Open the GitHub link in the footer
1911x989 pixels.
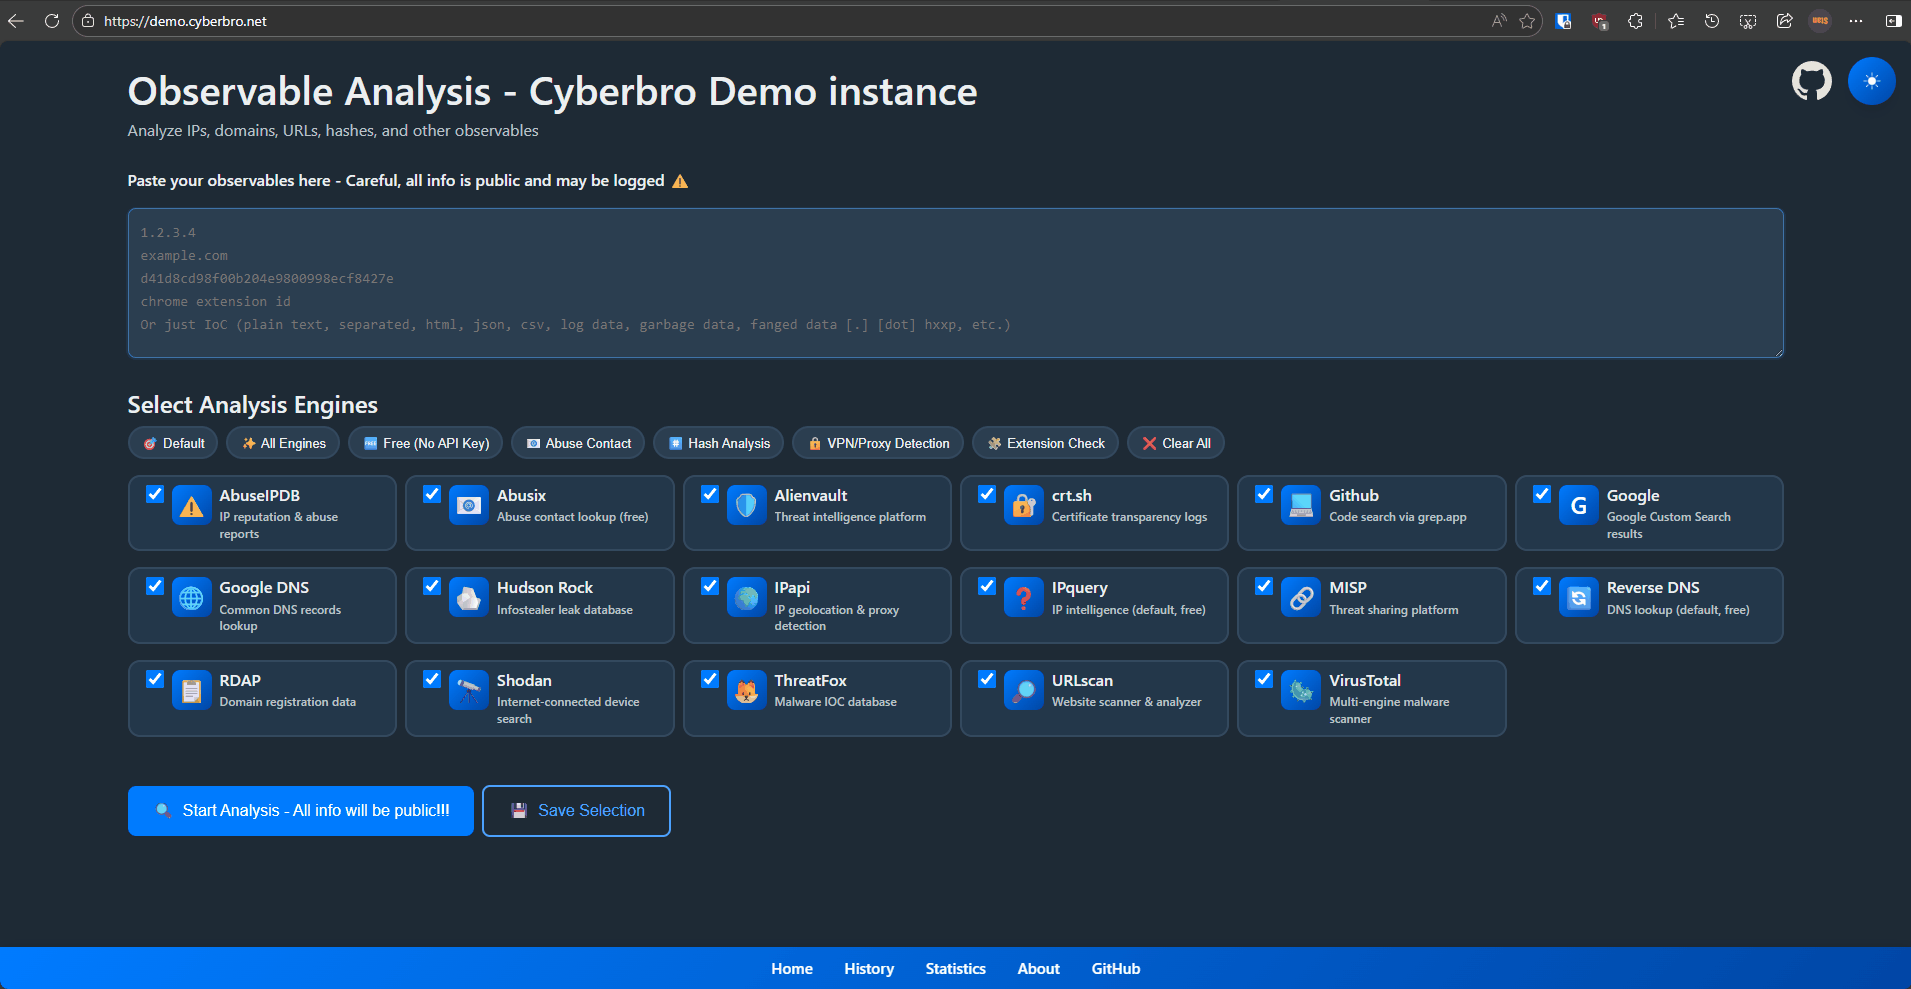pos(1116,968)
